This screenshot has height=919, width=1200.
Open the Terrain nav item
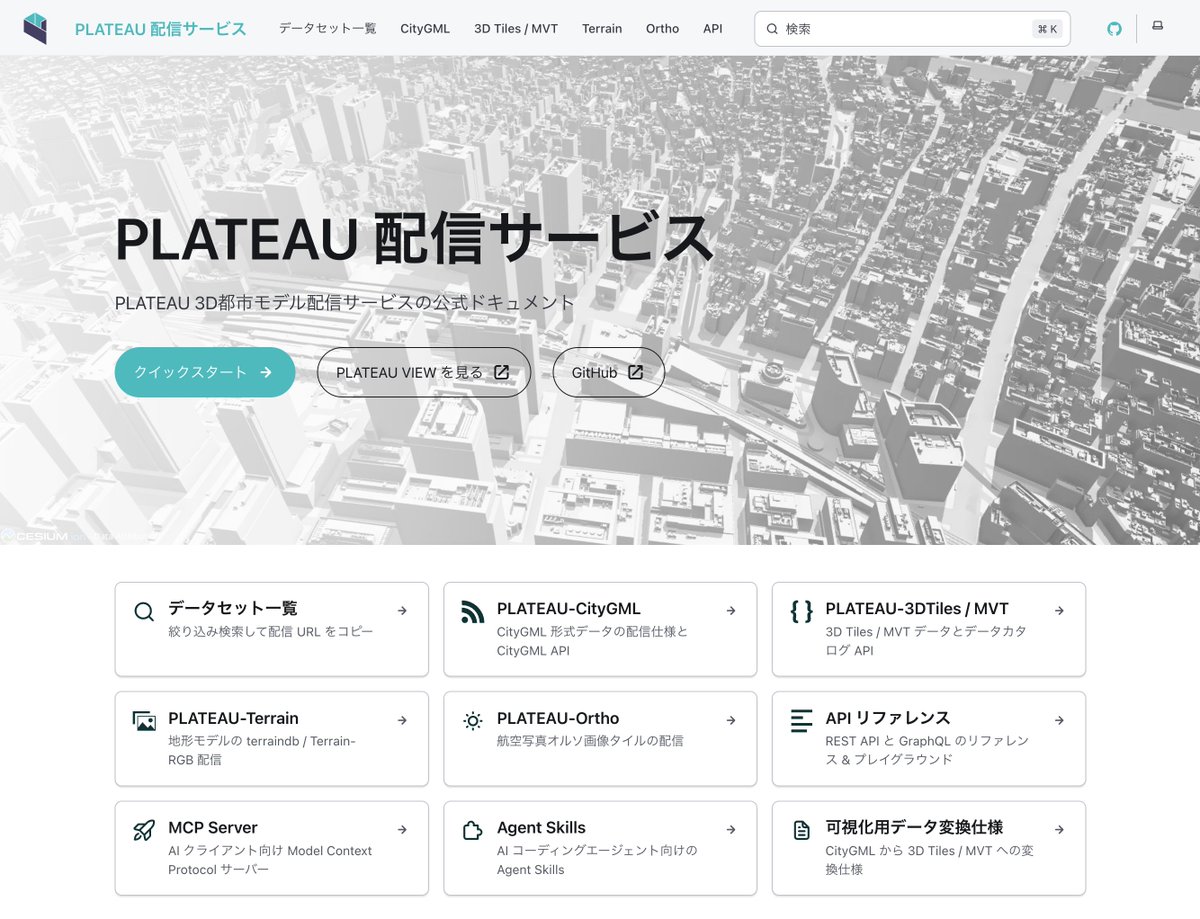coord(602,29)
